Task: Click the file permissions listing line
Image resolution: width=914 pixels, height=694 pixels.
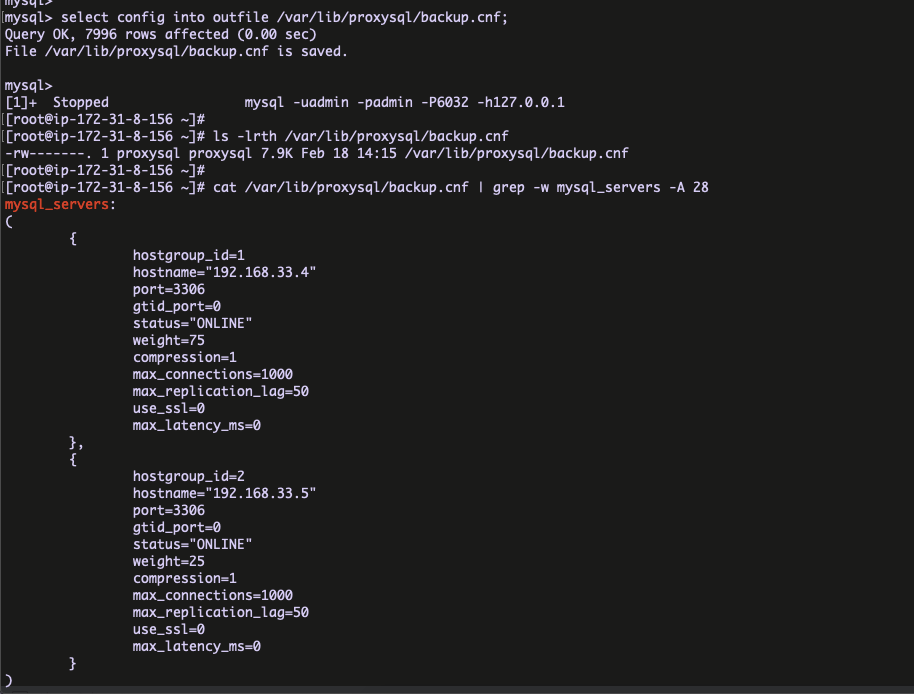Action: [316, 153]
